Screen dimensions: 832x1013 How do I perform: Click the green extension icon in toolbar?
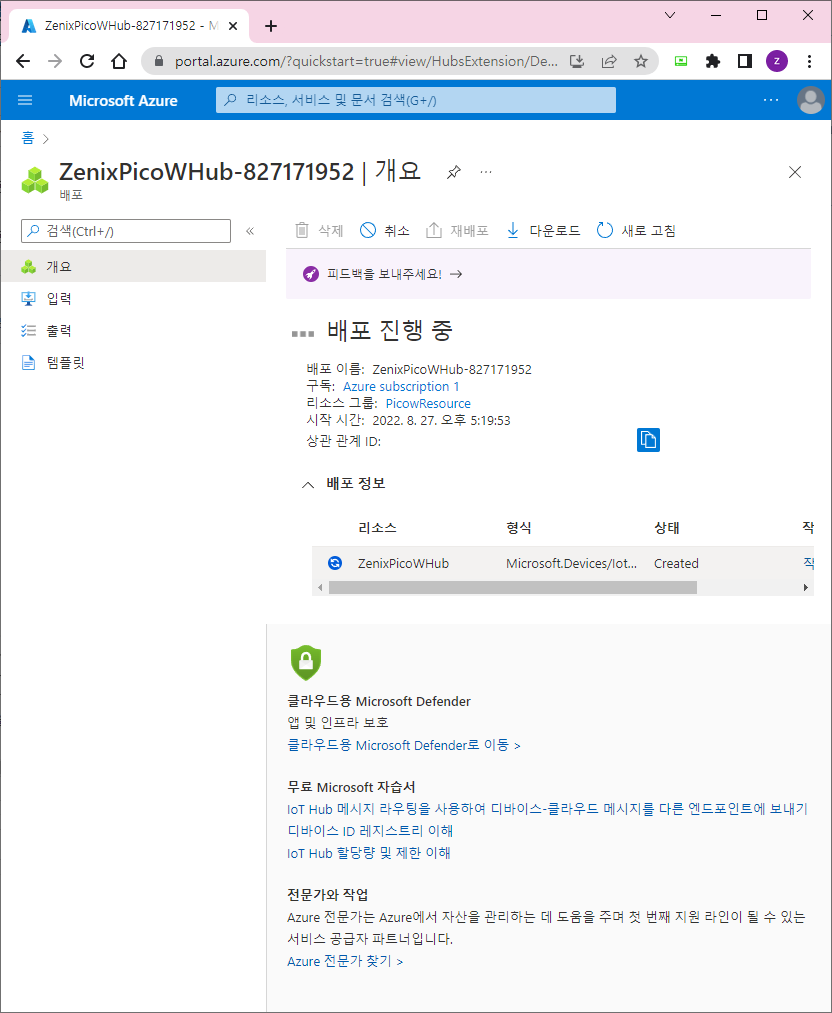tap(680, 61)
